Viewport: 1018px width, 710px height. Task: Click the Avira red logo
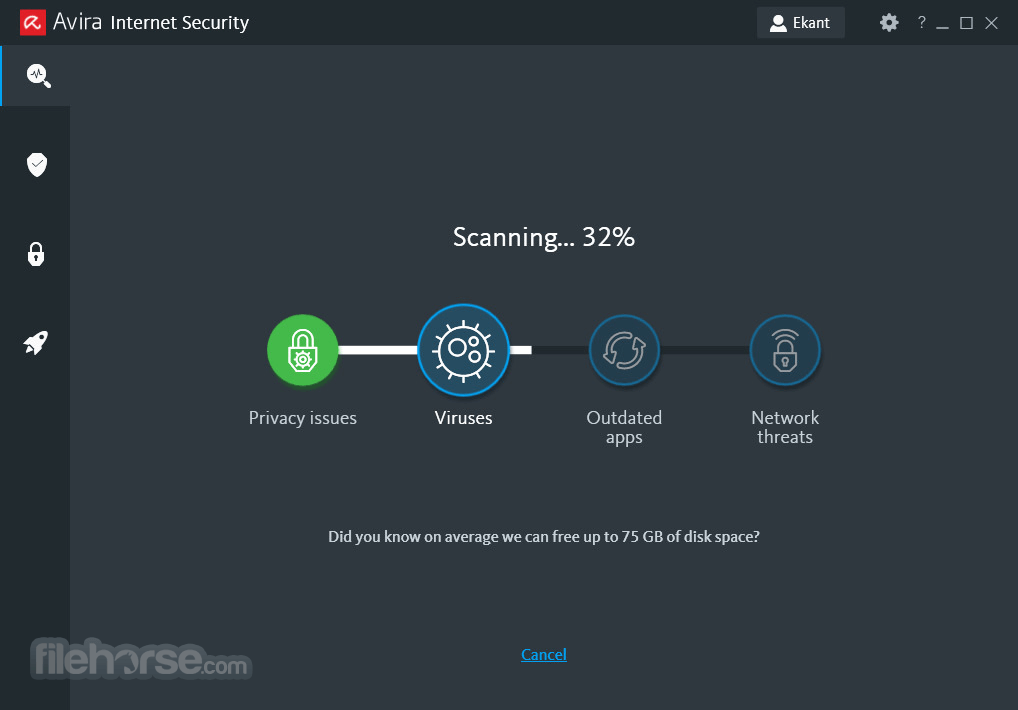(x=32, y=23)
